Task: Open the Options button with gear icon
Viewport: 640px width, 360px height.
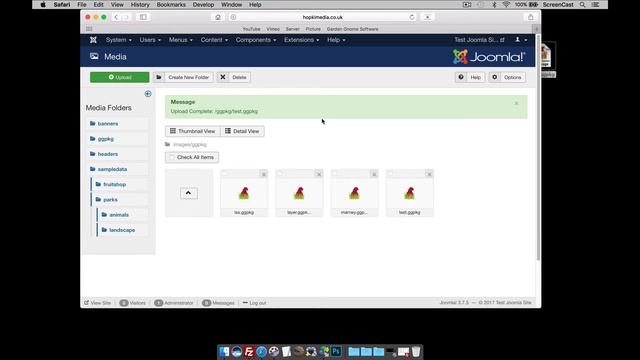Action: [507, 77]
